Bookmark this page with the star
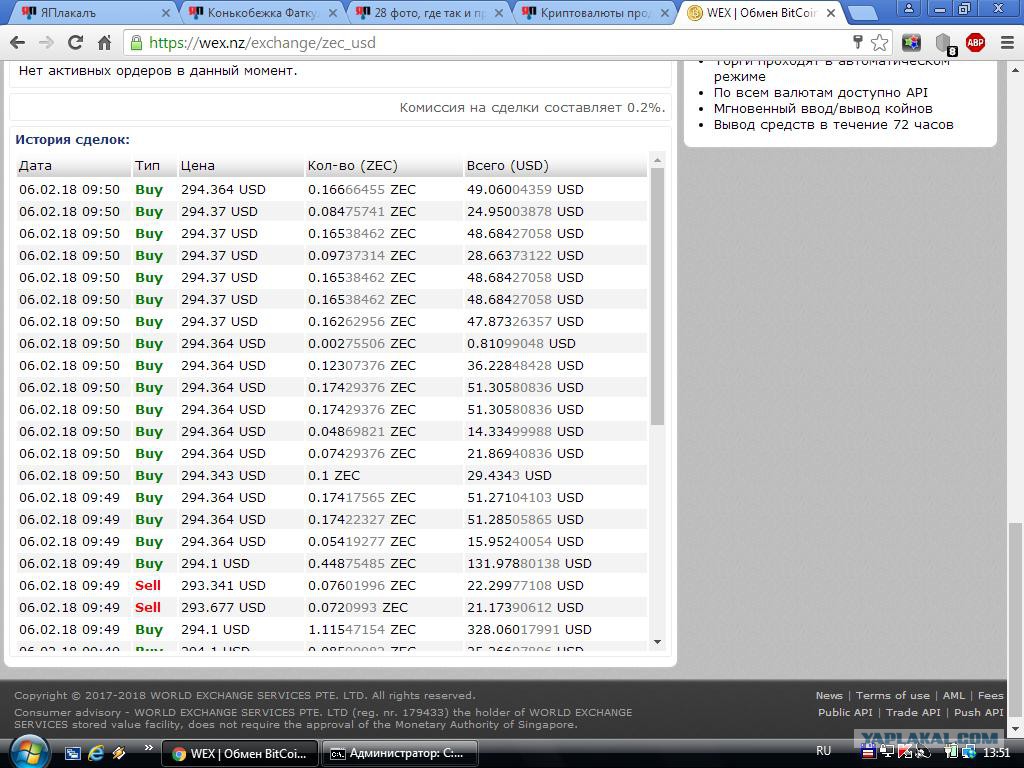This screenshot has width=1024, height=768. 880,43
